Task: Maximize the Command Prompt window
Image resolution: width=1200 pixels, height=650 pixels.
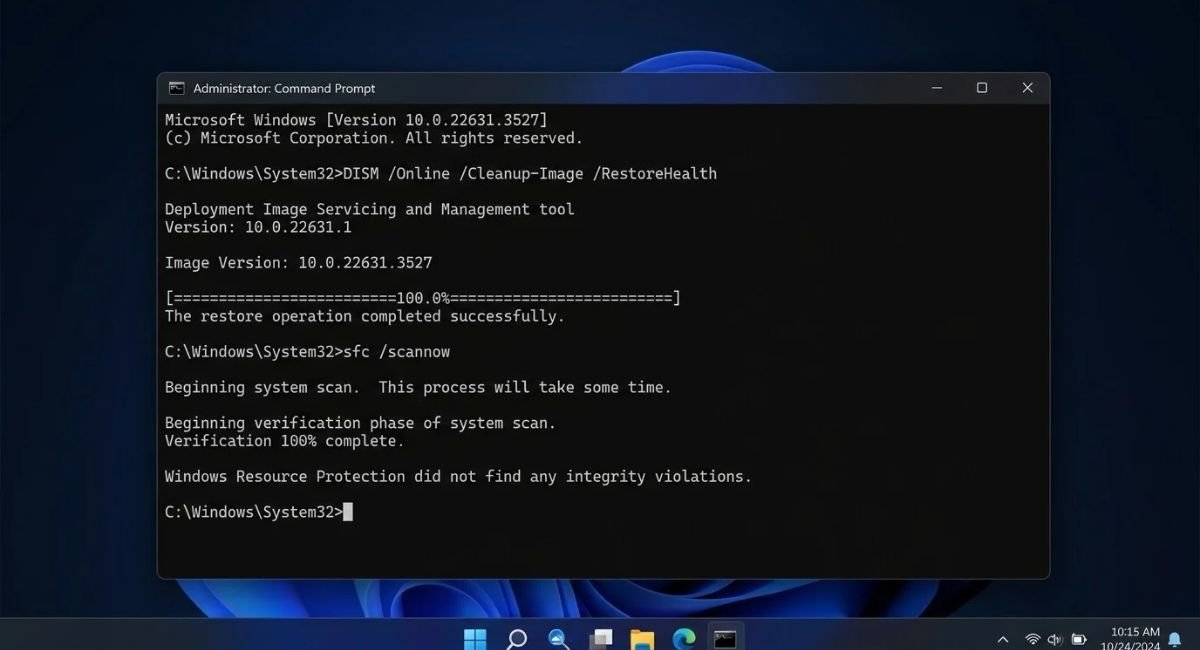Action: coord(982,88)
